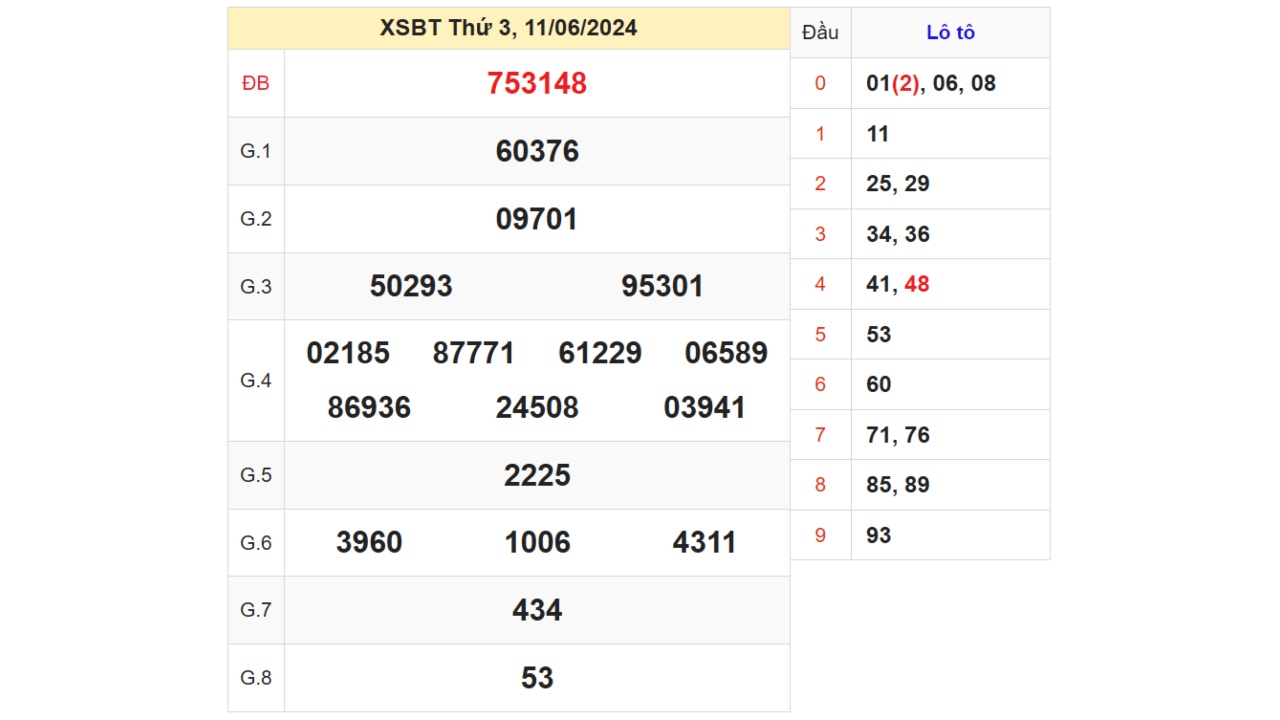Click the G.4 row label
The image size is (1280, 720).
(256, 380)
